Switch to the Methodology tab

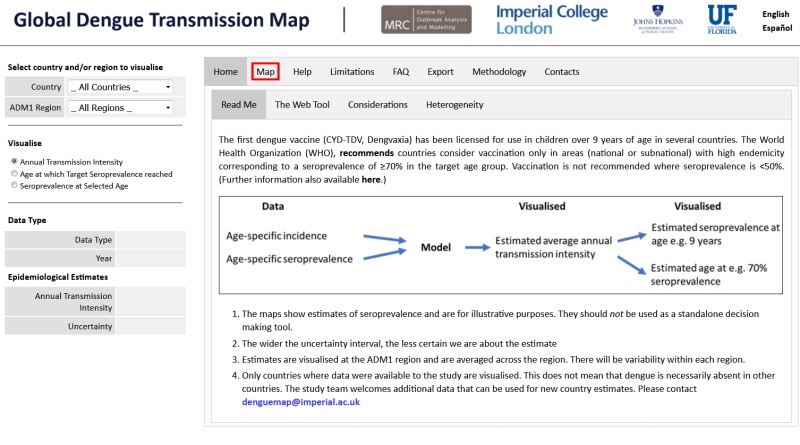point(499,72)
